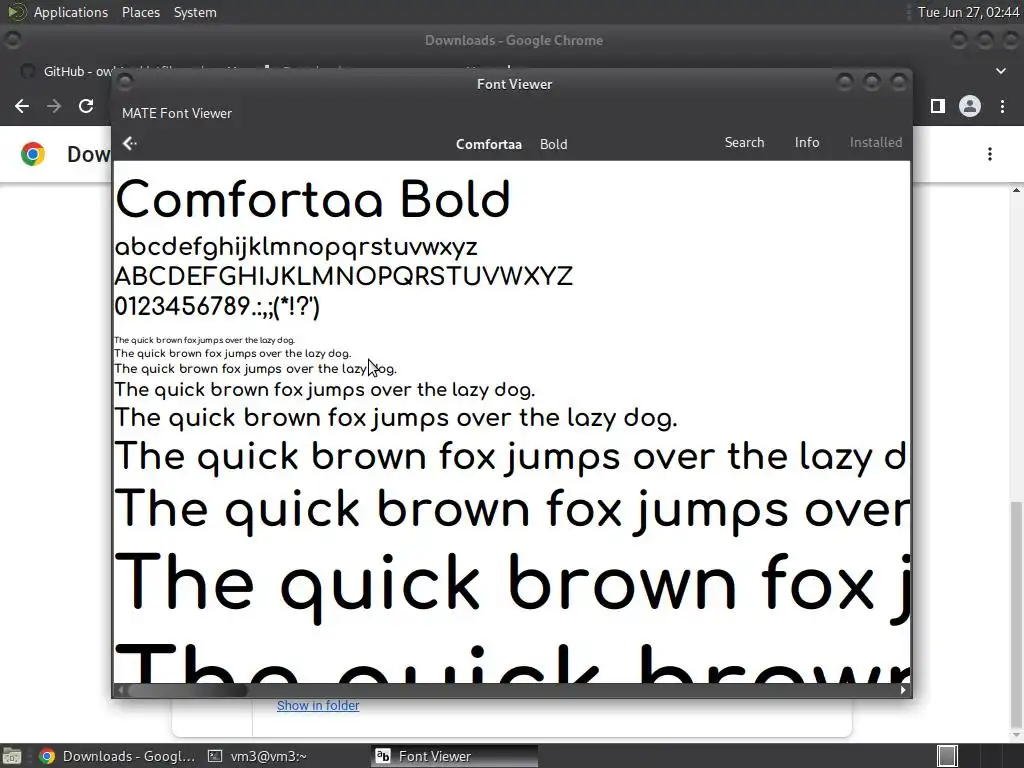Image resolution: width=1024 pixels, height=768 pixels.
Task: Click the uppercase alphabet sample line
Action: [x=344, y=276]
